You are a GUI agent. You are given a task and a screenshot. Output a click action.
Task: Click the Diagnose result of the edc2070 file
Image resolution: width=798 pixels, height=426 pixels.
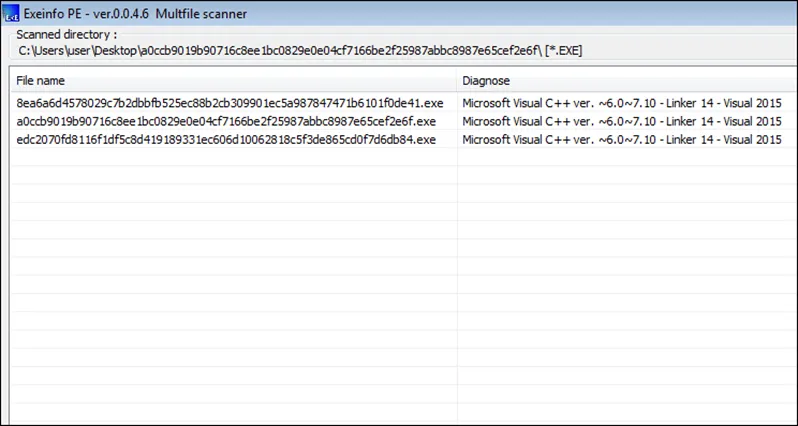[x=621, y=140]
